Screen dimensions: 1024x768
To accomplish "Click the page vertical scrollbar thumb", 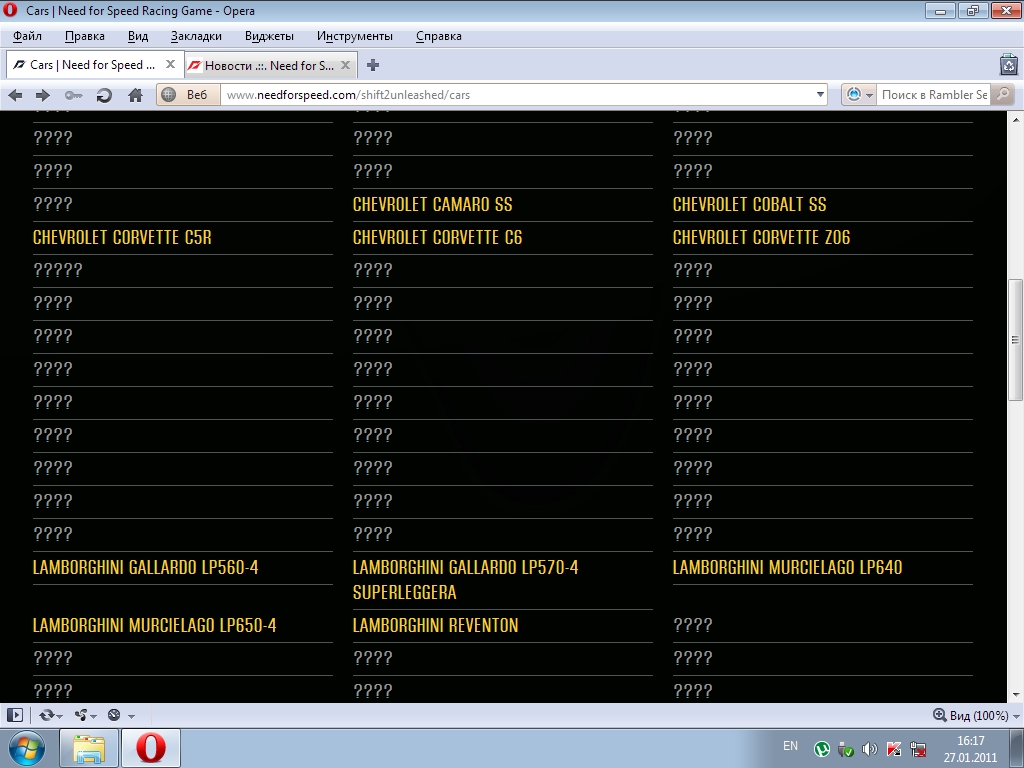I will (x=1016, y=340).
